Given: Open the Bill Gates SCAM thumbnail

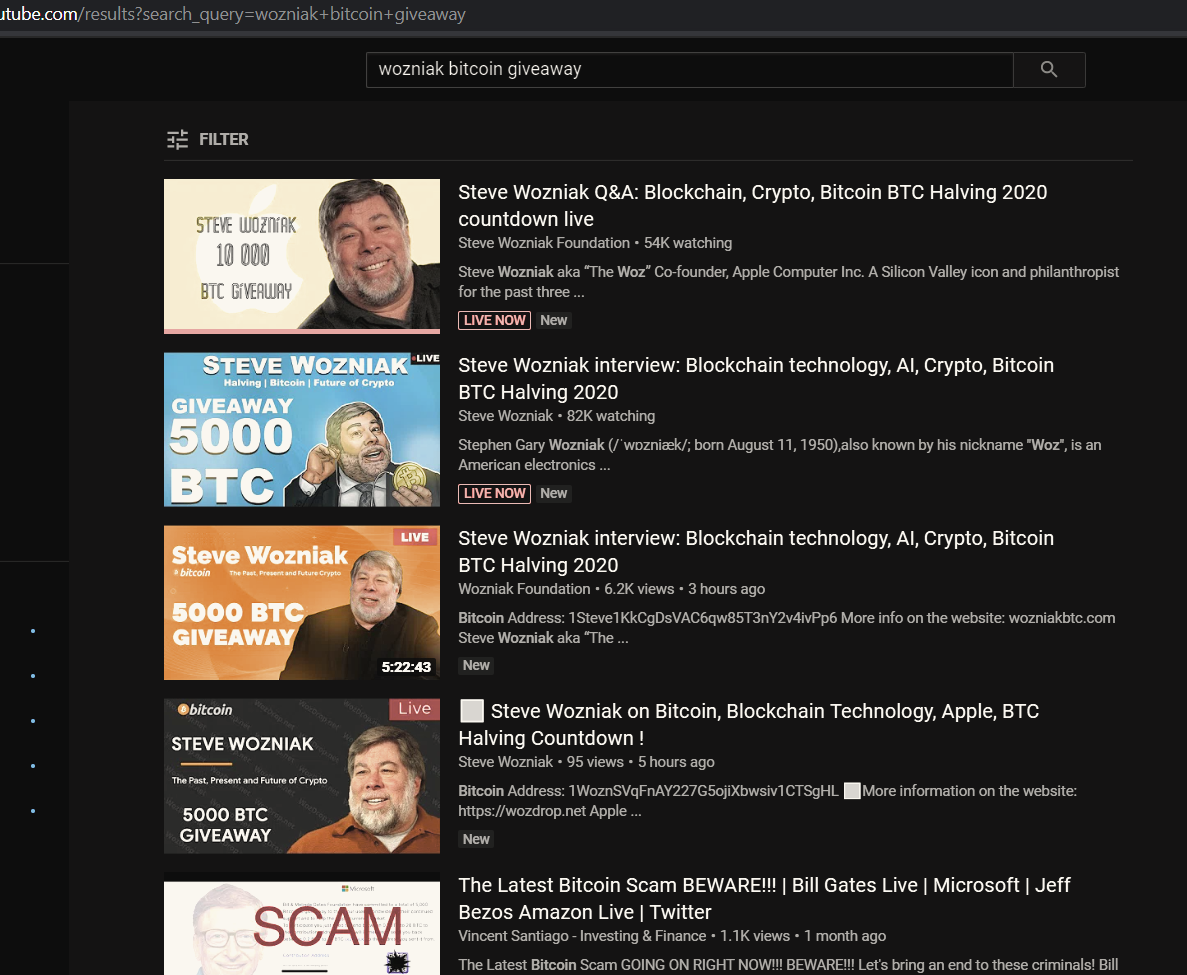Looking at the screenshot, I should click(x=301, y=924).
